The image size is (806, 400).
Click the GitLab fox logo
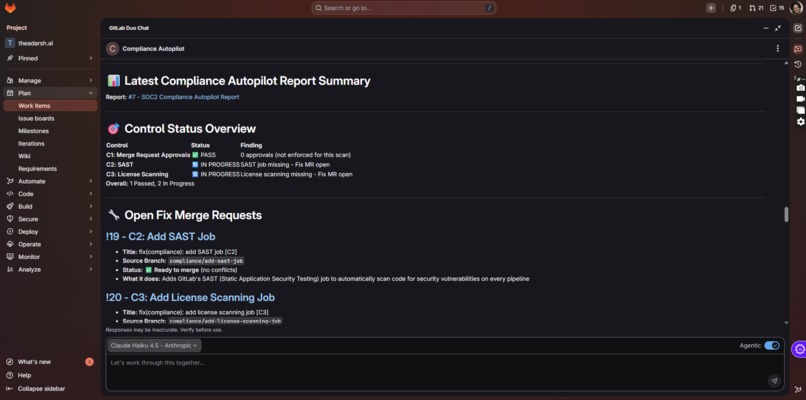[x=10, y=8]
